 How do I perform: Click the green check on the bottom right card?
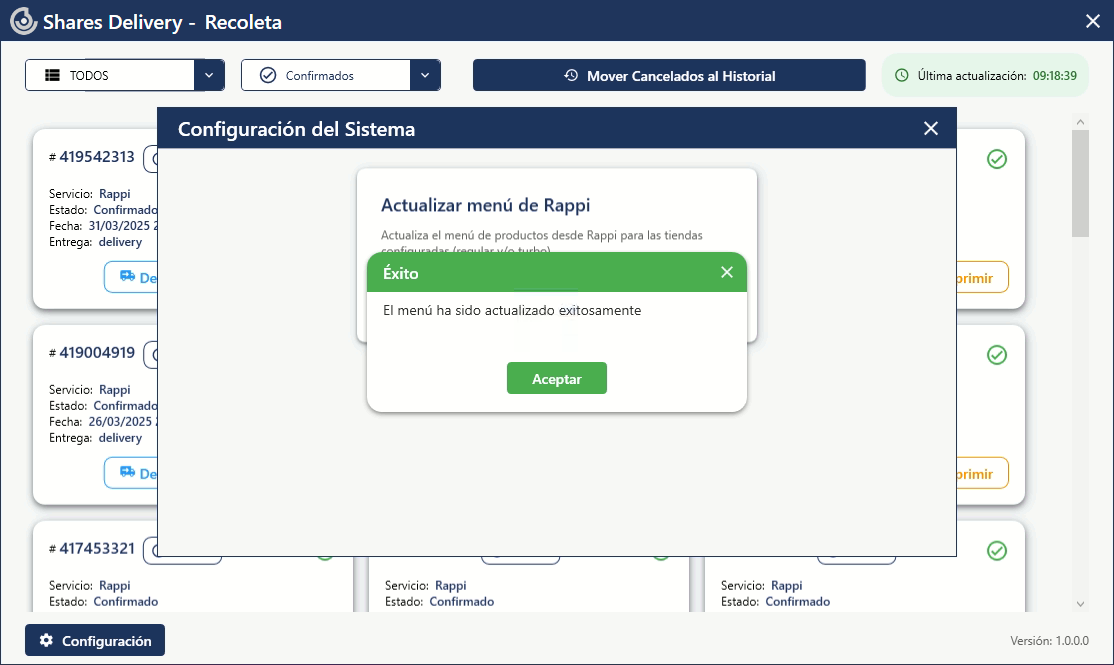(x=997, y=551)
